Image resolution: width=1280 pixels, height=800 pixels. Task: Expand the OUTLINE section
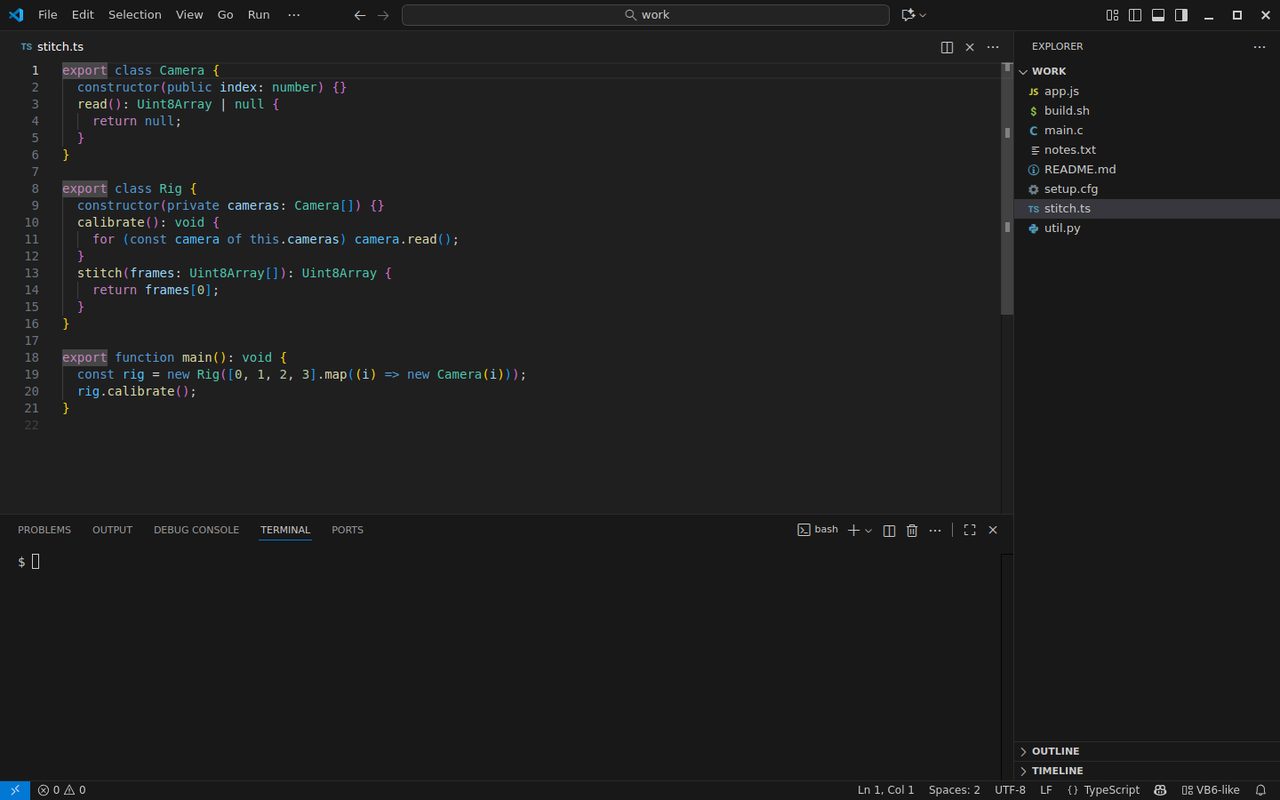coord(1147,751)
